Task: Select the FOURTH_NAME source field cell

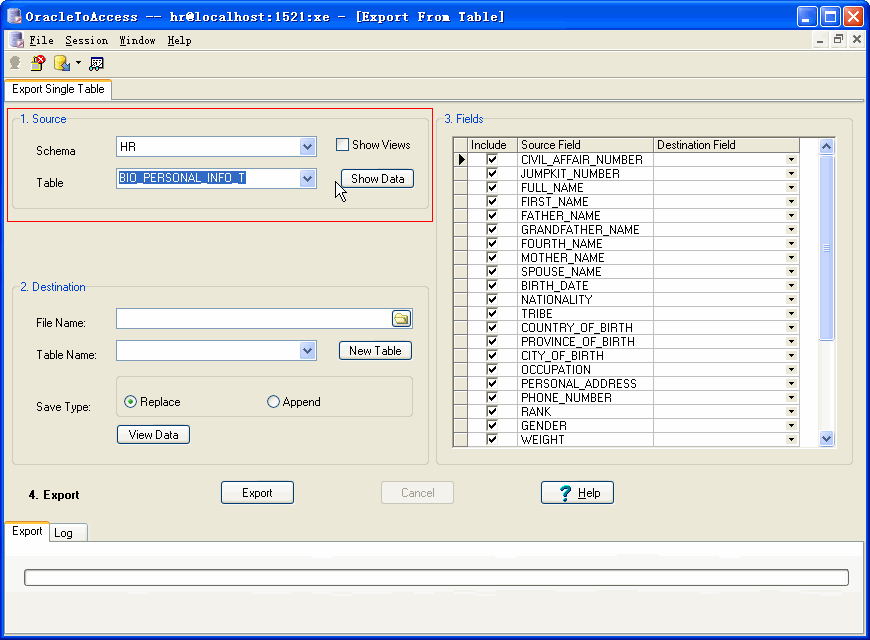Action: pyautogui.click(x=585, y=244)
